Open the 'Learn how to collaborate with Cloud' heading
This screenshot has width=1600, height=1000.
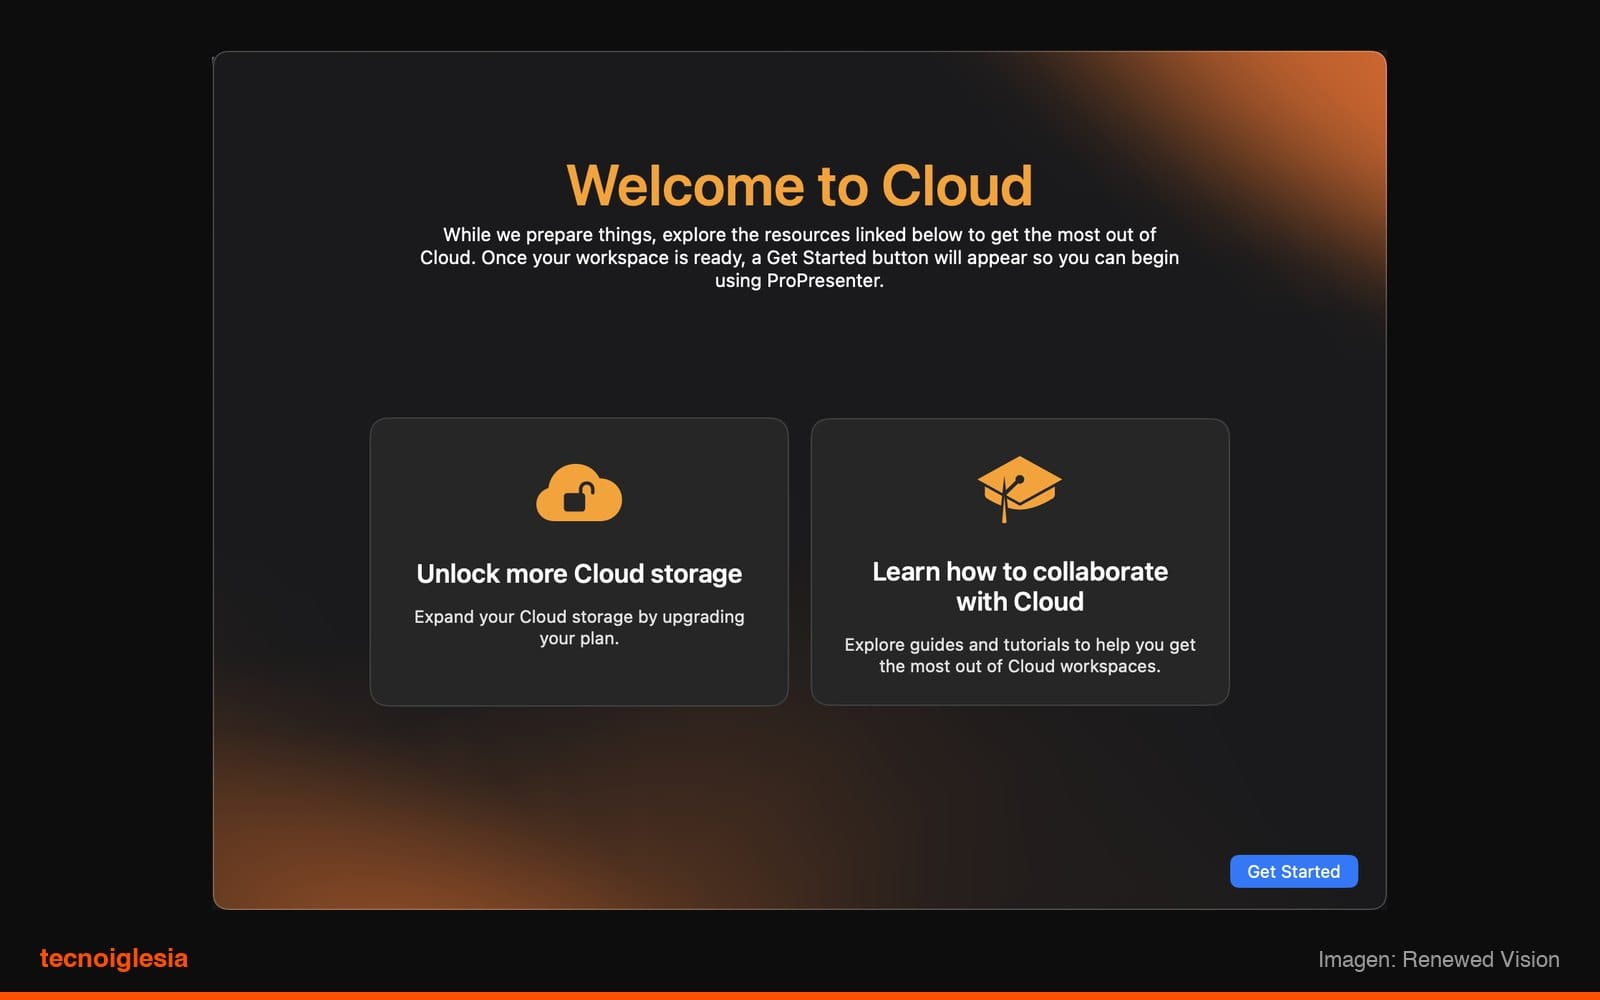pyautogui.click(x=1020, y=586)
